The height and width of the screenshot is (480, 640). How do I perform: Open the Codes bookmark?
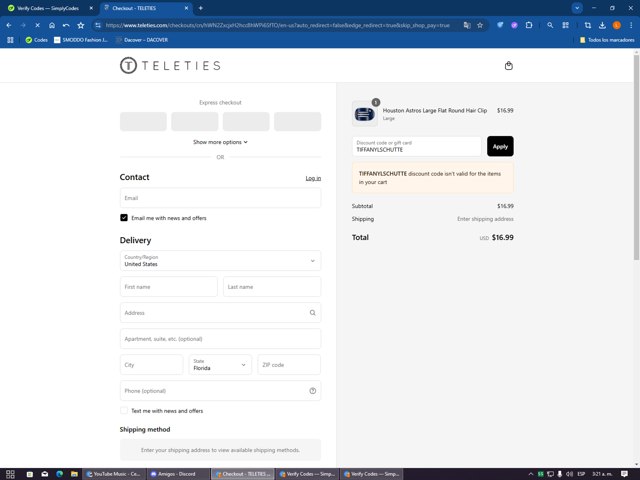click(37, 40)
